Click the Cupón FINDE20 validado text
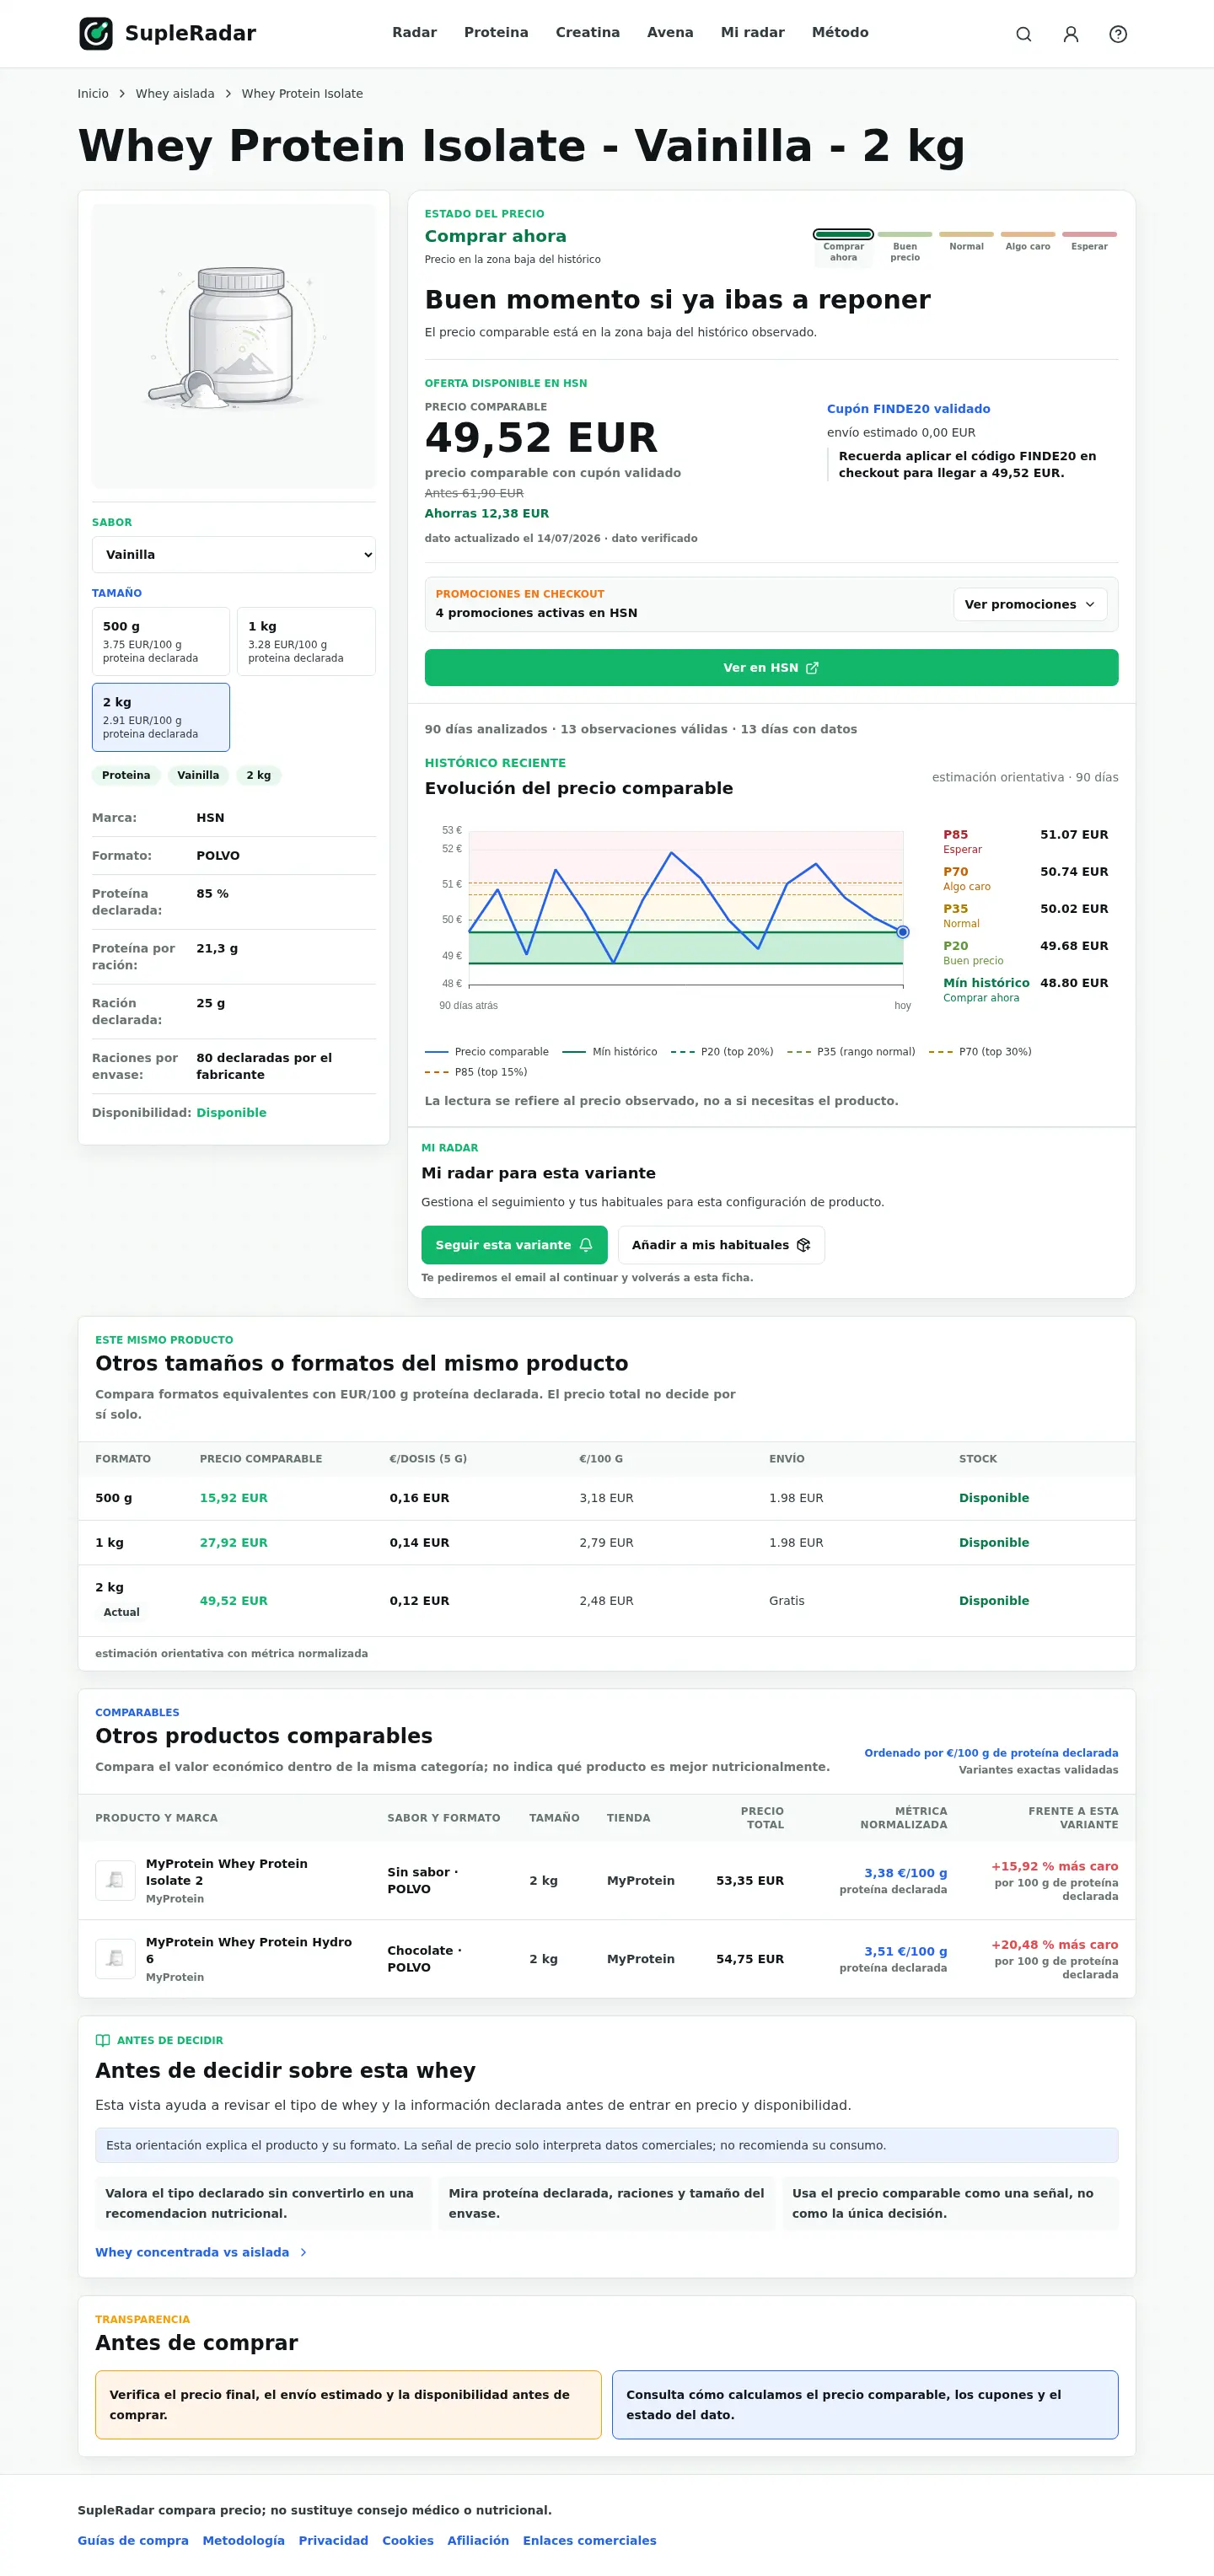 click(x=908, y=409)
